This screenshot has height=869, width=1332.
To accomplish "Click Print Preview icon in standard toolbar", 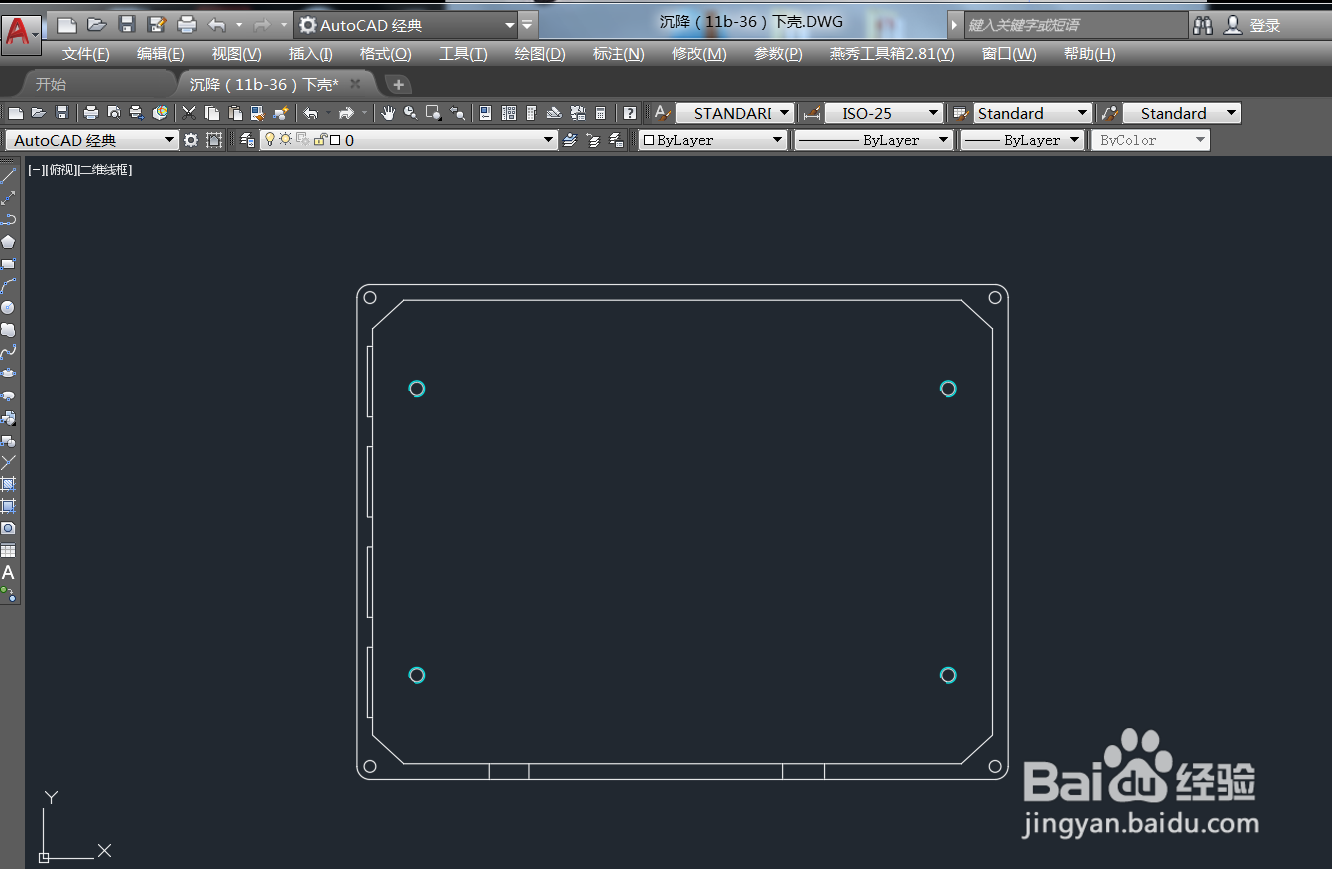I will (114, 113).
